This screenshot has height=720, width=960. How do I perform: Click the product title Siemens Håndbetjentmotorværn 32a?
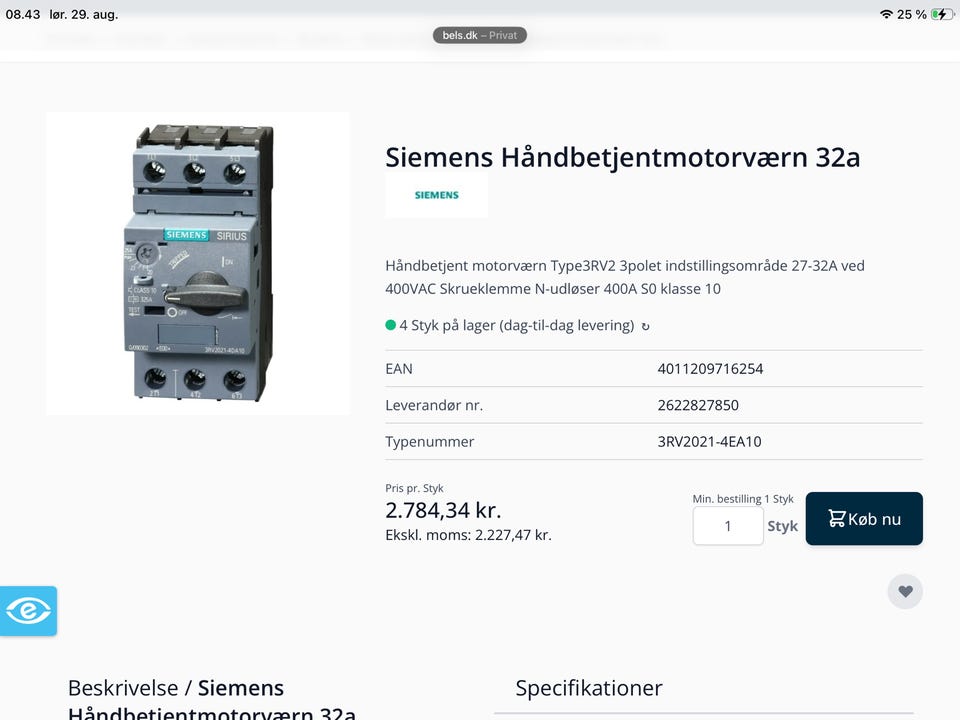(623, 157)
